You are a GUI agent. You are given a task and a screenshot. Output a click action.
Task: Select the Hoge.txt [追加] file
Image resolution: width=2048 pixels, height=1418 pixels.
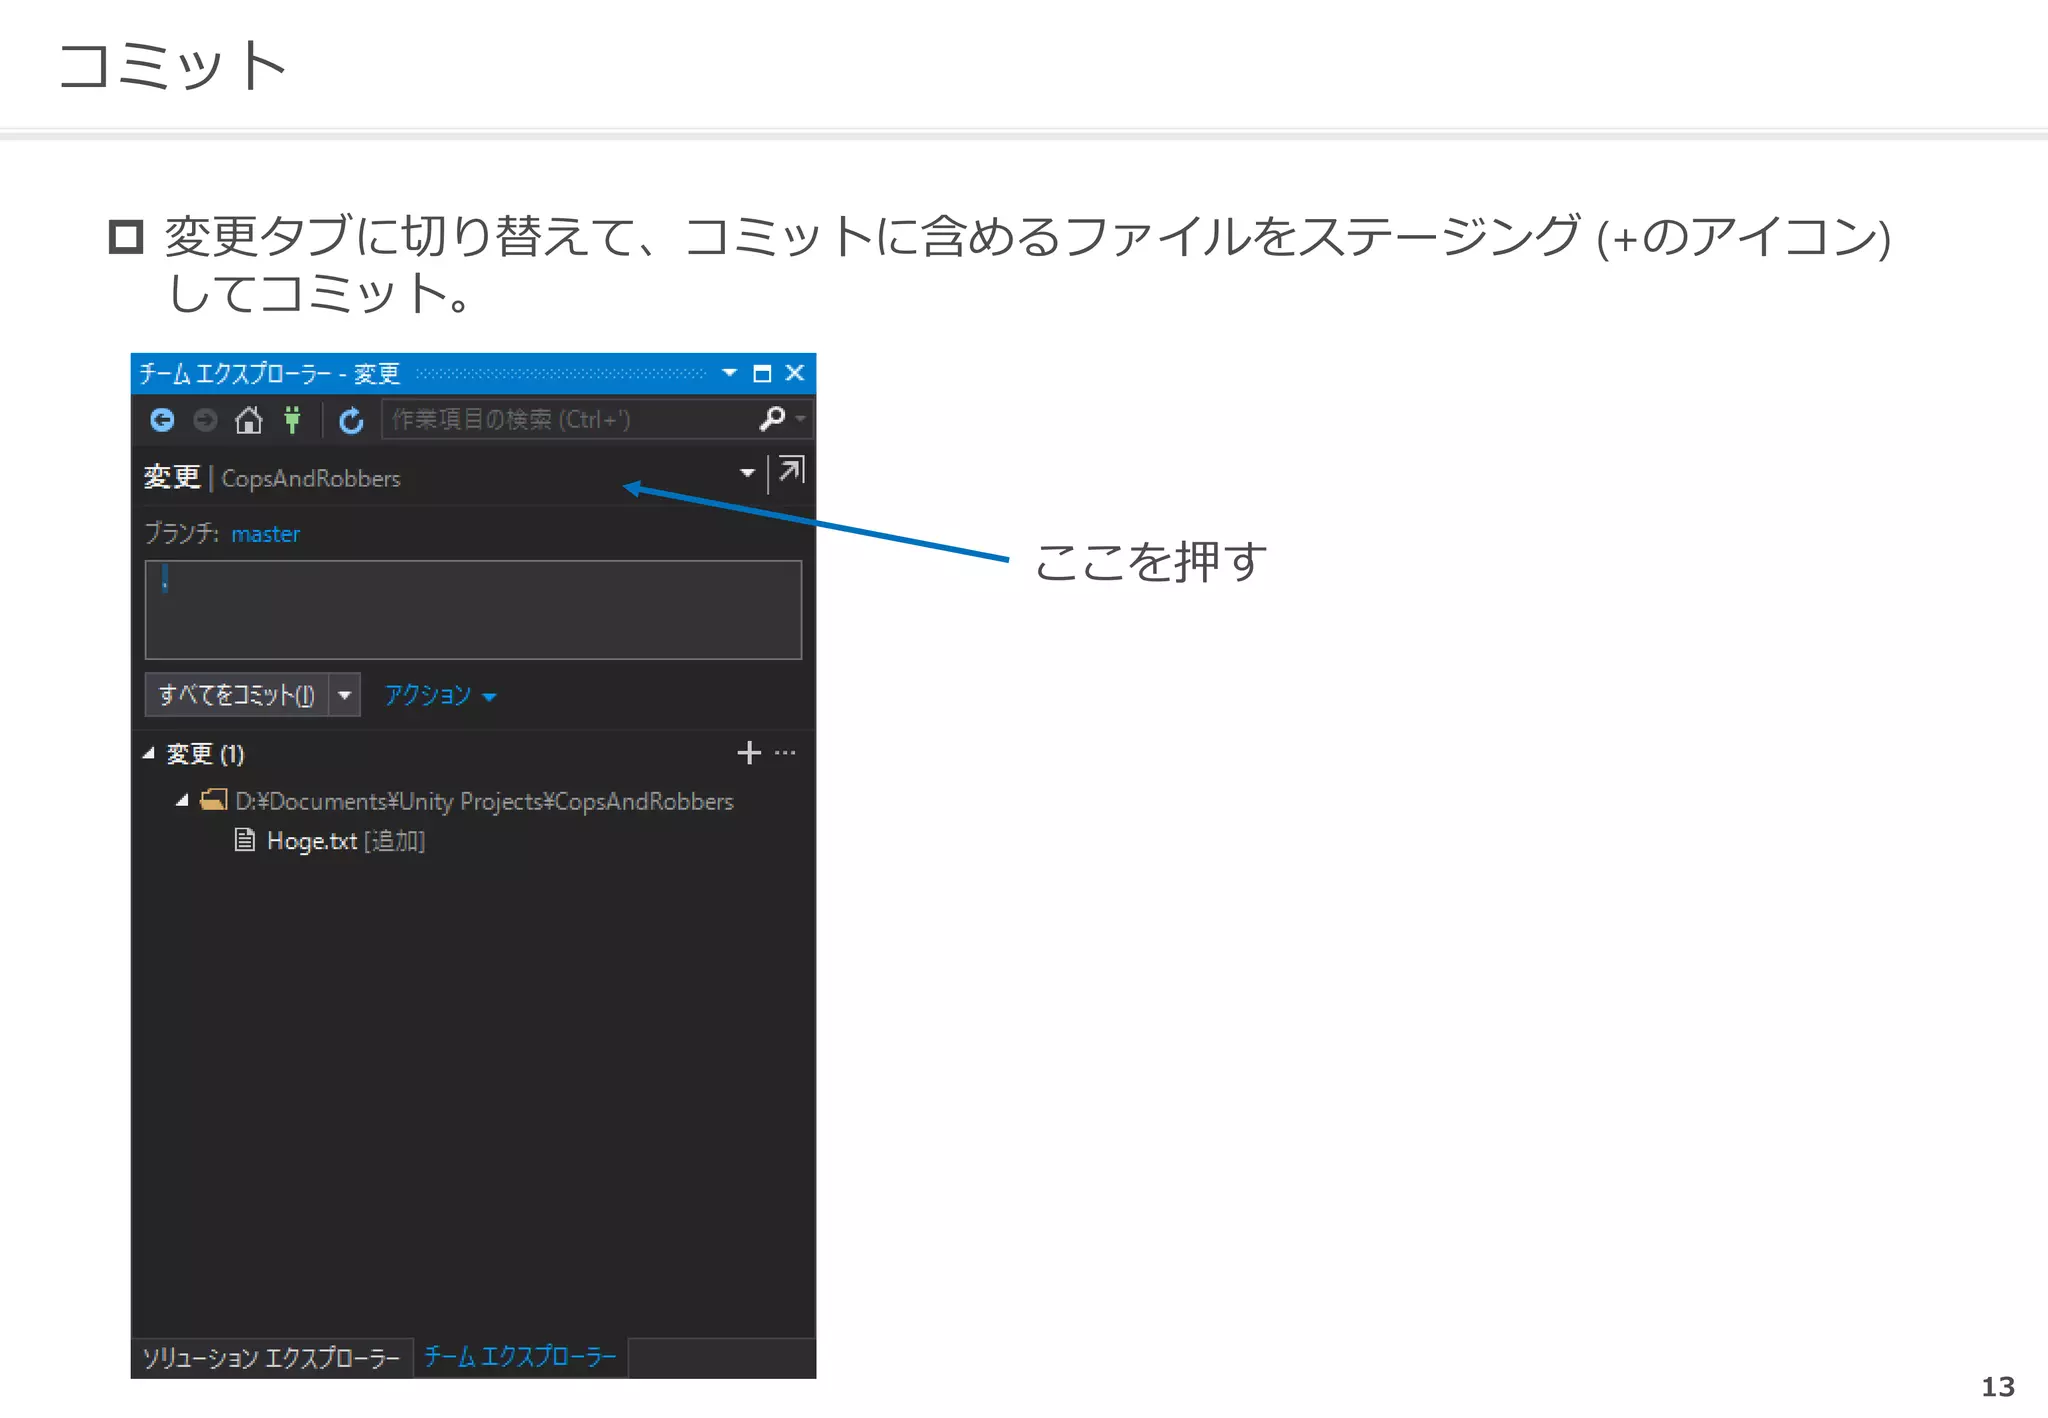(330, 841)
